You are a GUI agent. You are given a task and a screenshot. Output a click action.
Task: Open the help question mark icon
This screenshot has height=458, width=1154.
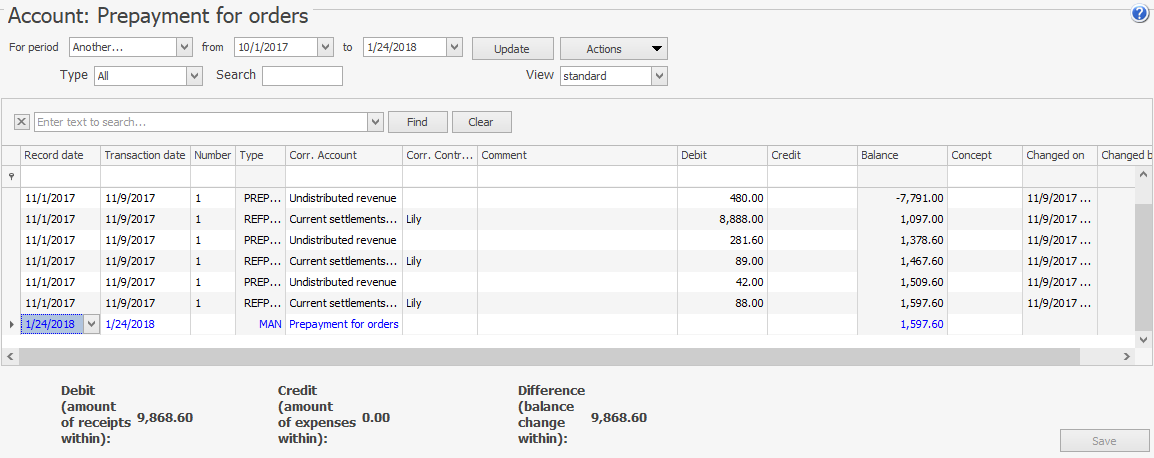pos(1140,14)
